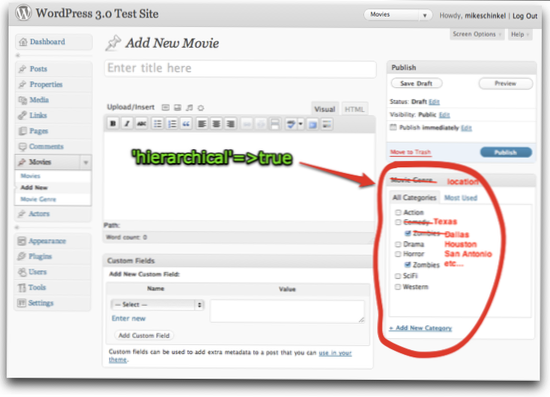Viewport: 550px width, 397px height.
Task: Click the custom field Value text area
Action: tap(287, 311)
